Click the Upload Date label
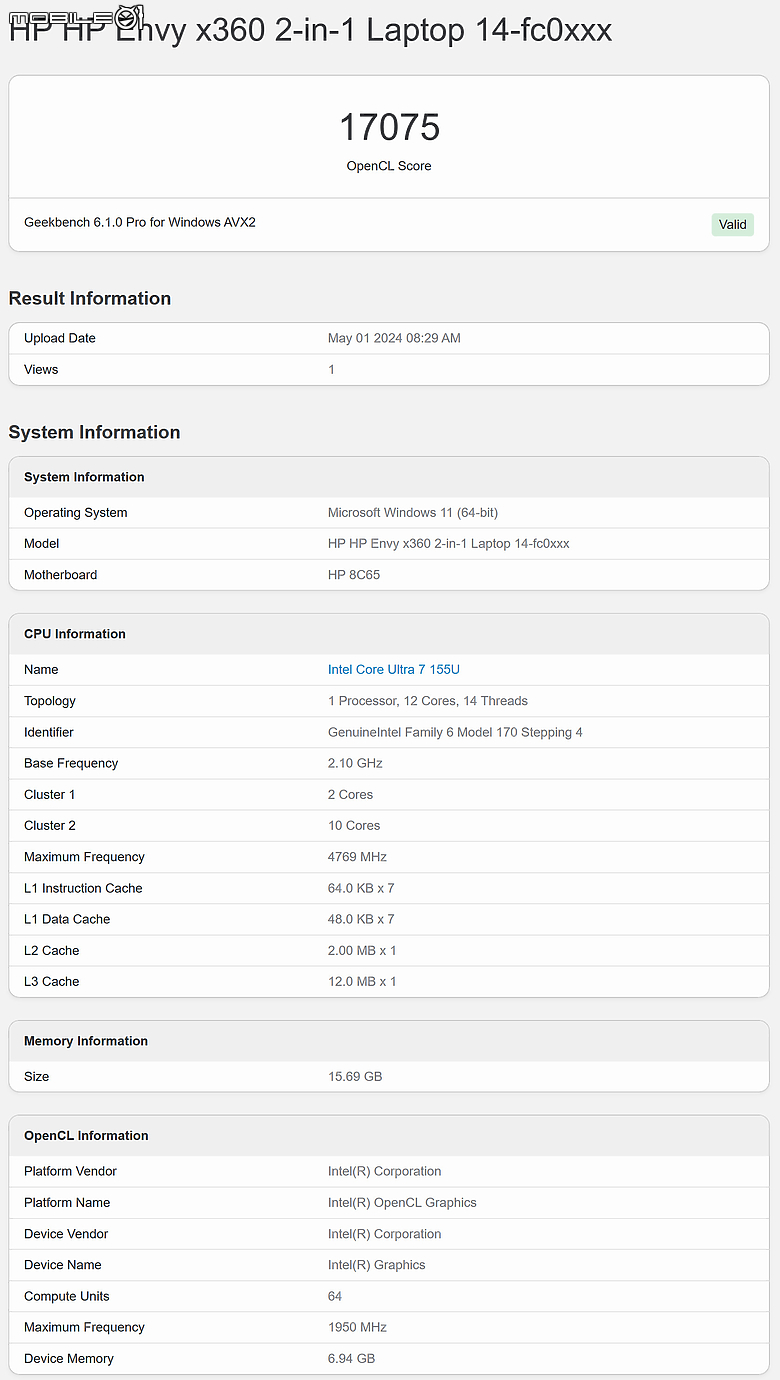This screenshot has height=1380, width=780. (x=60, y=338)
